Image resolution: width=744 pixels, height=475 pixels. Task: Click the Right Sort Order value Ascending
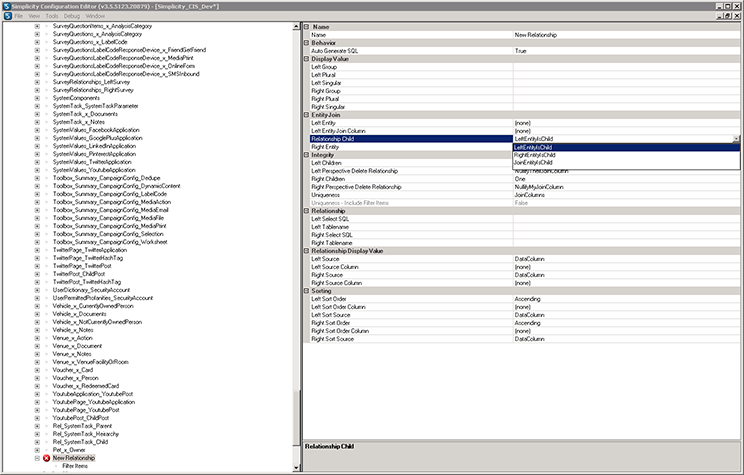[527, 323]
